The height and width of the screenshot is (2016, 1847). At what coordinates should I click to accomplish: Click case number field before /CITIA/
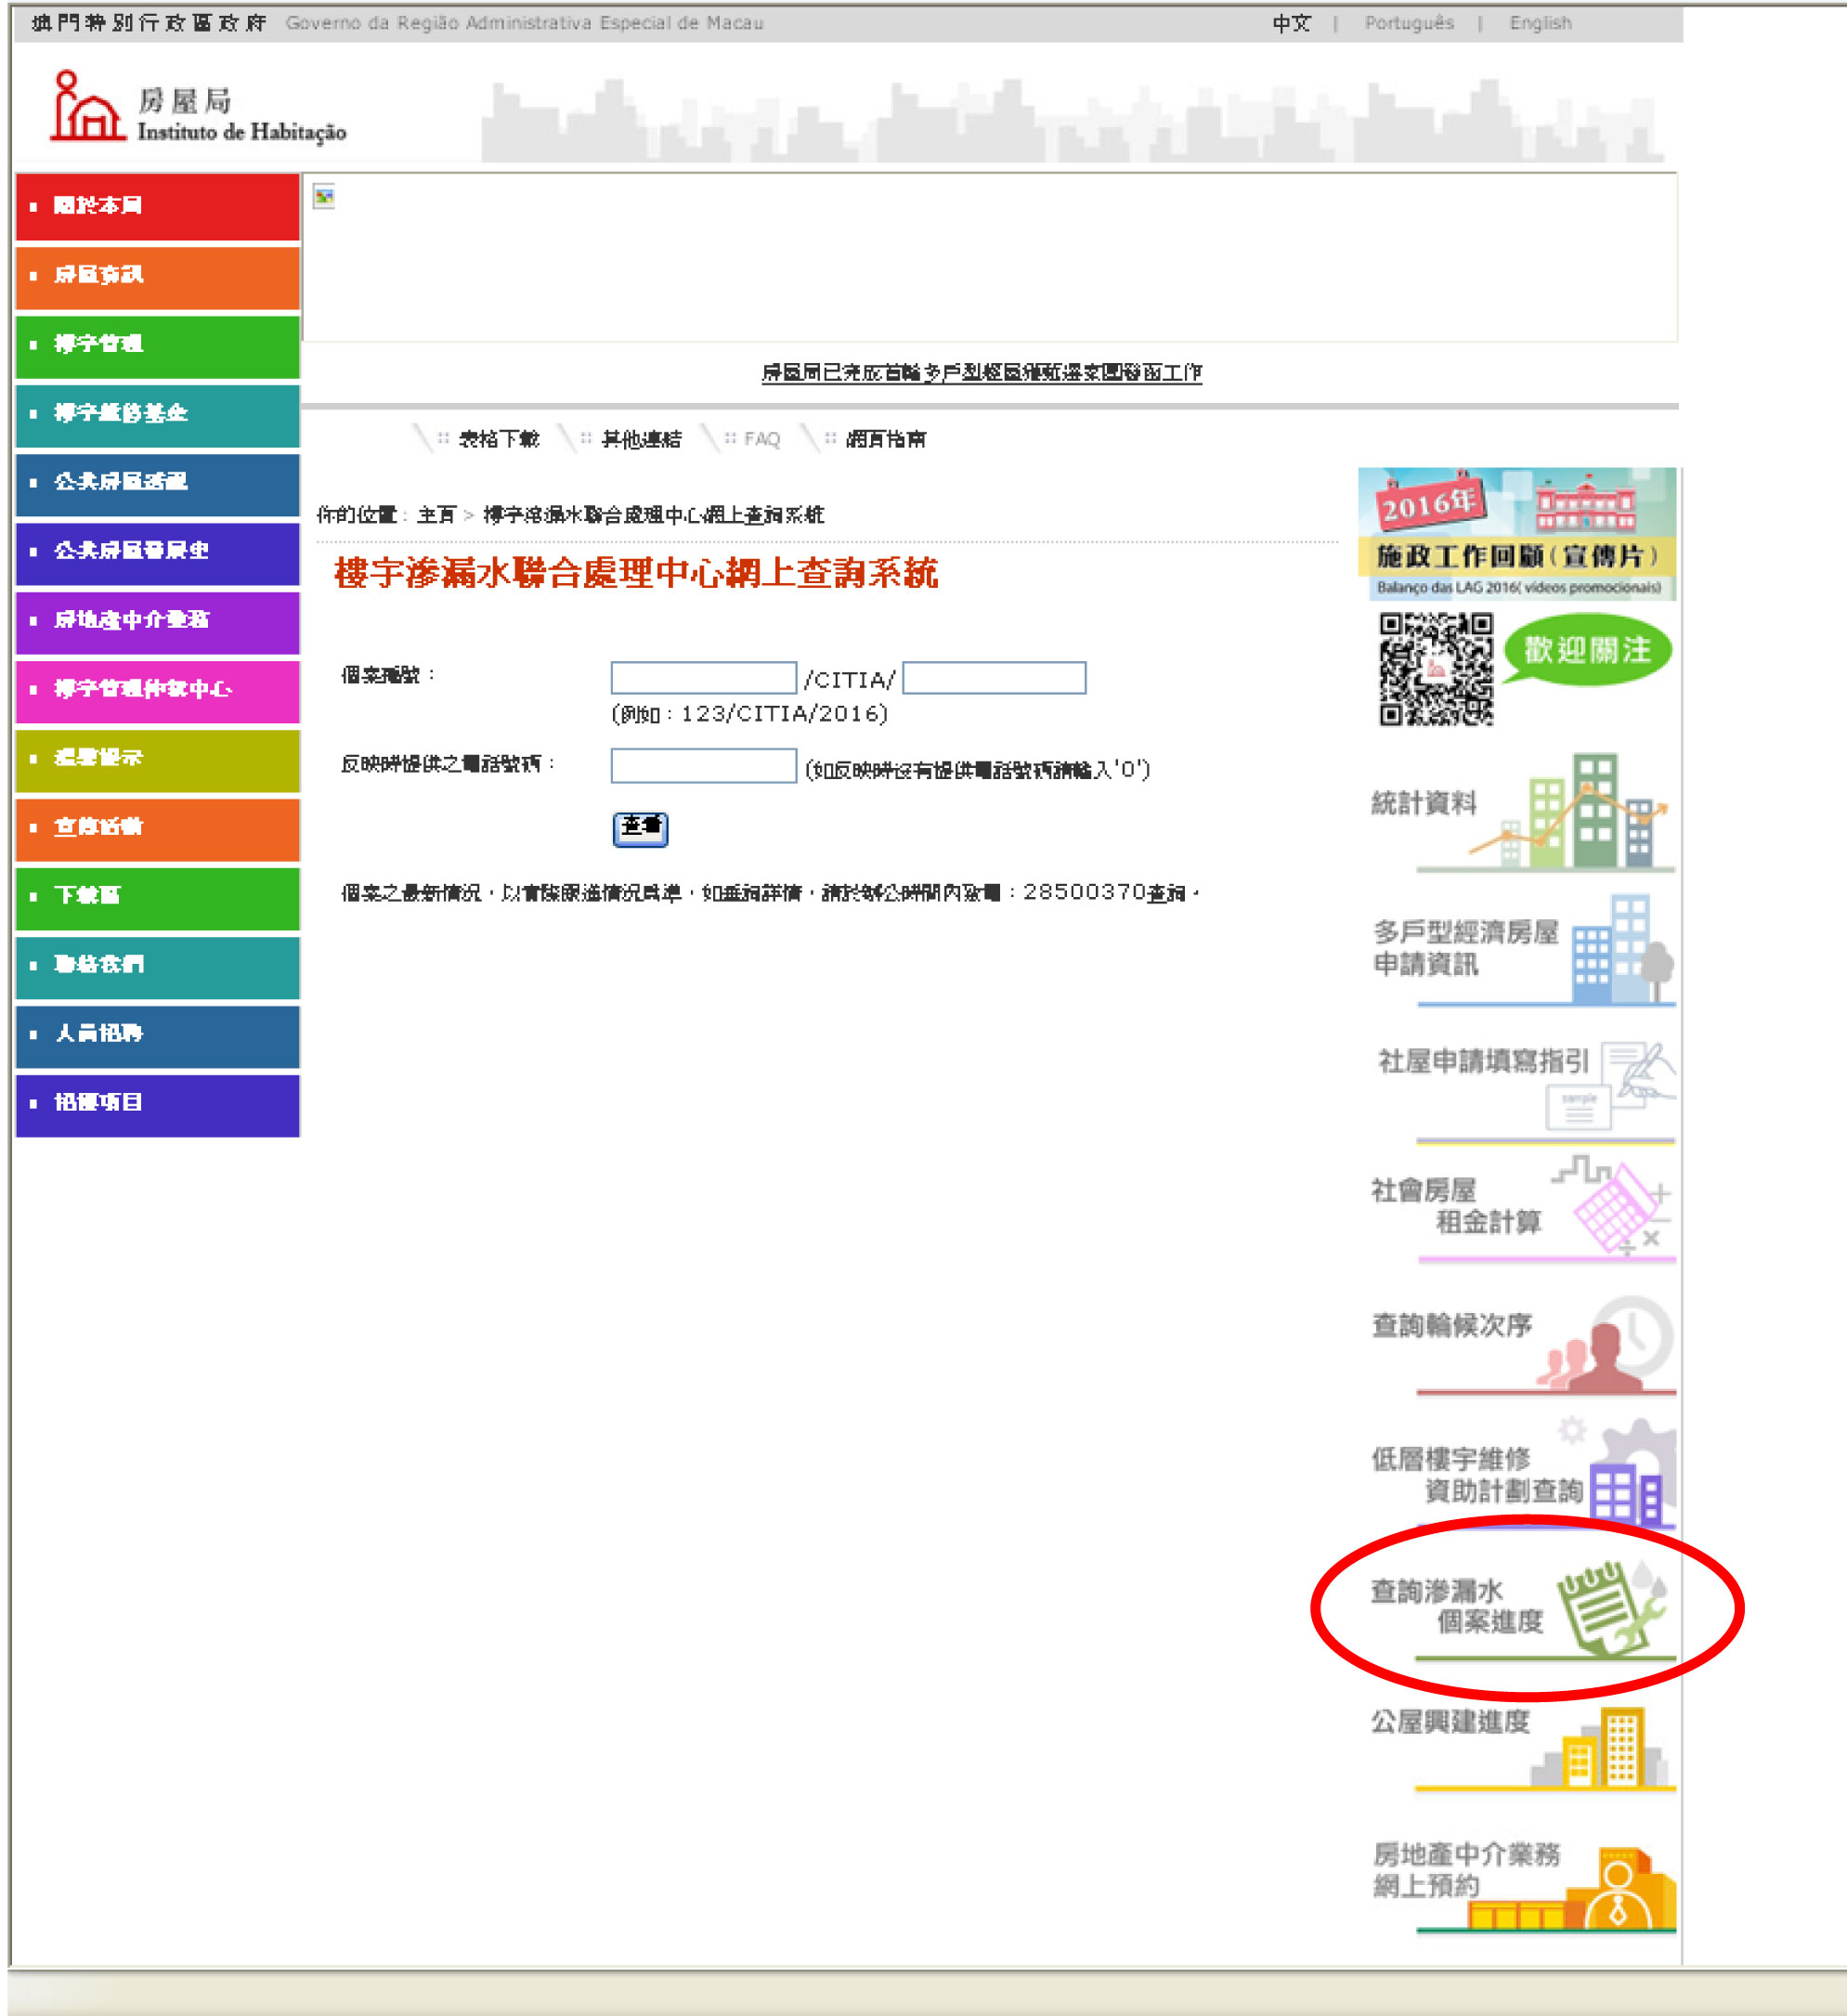tap(703, 678)
